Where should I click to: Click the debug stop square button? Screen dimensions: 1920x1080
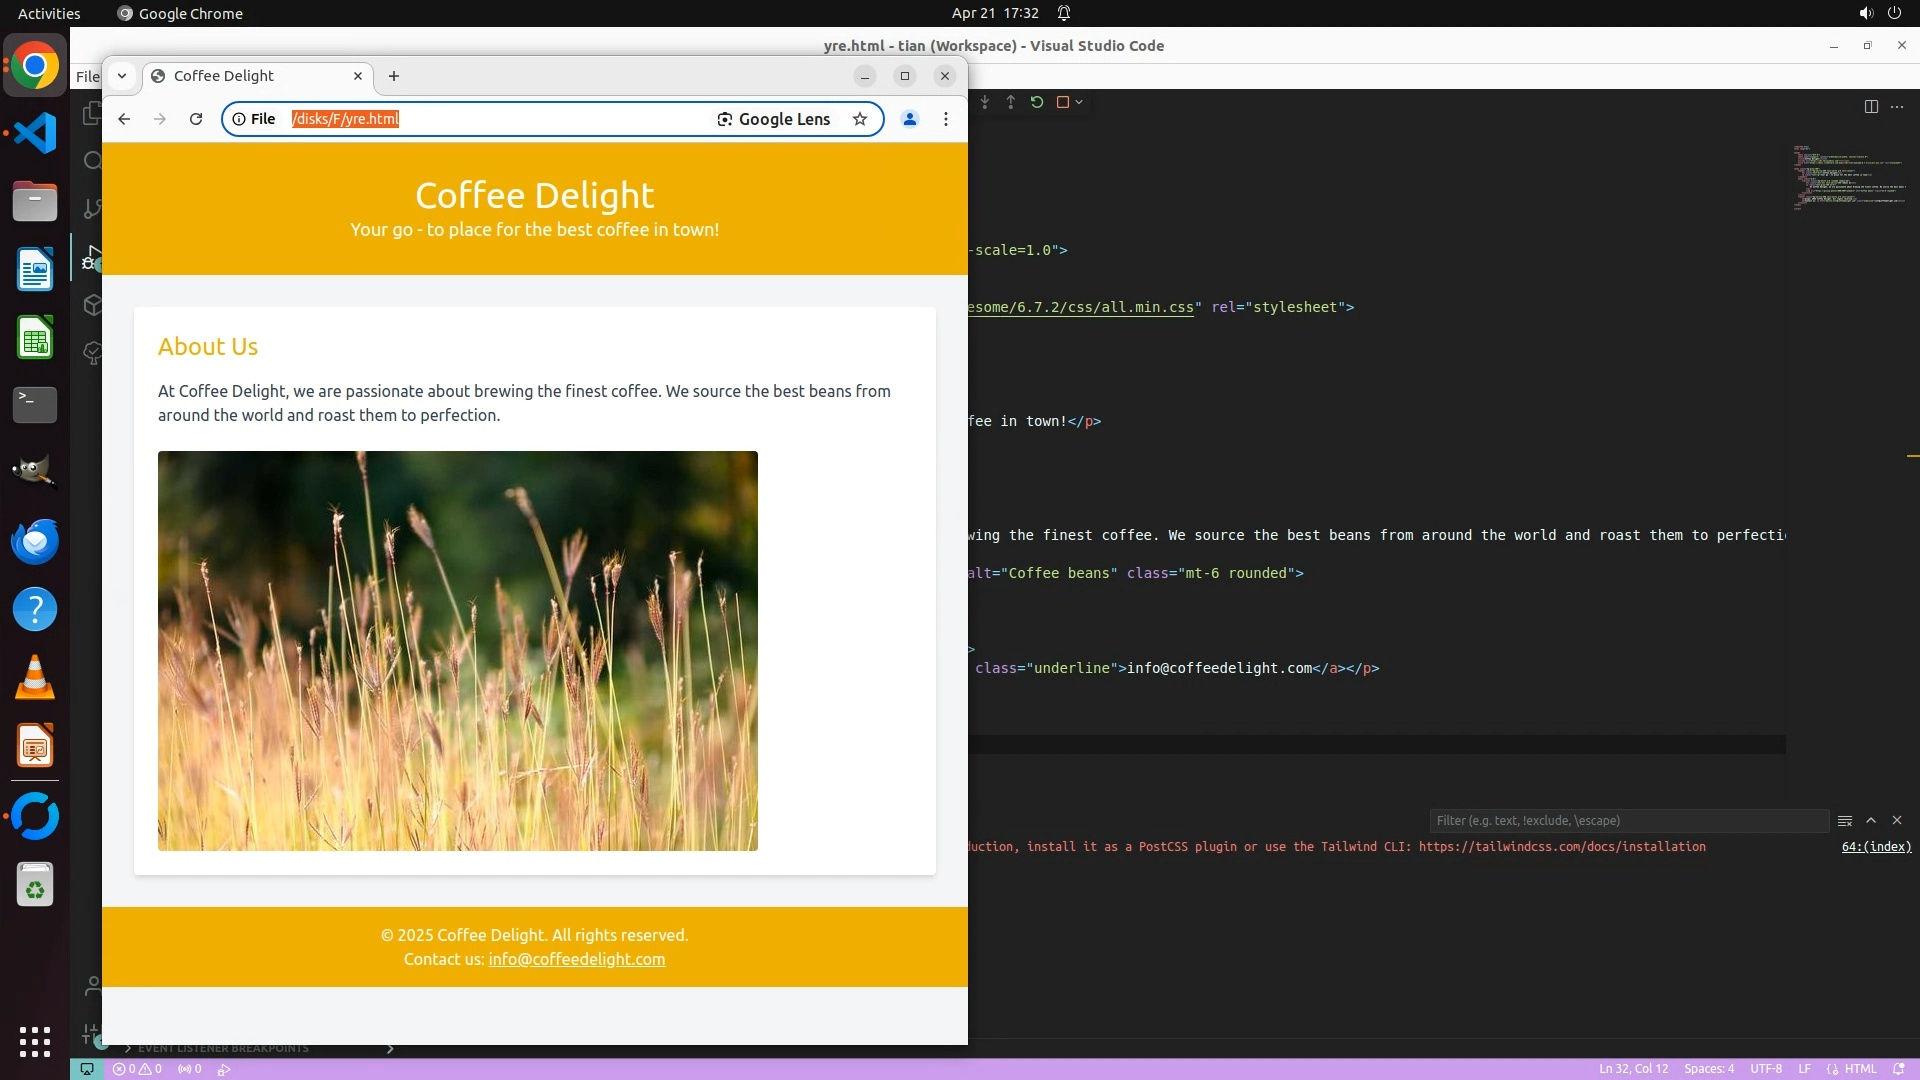coord(1063,102)
